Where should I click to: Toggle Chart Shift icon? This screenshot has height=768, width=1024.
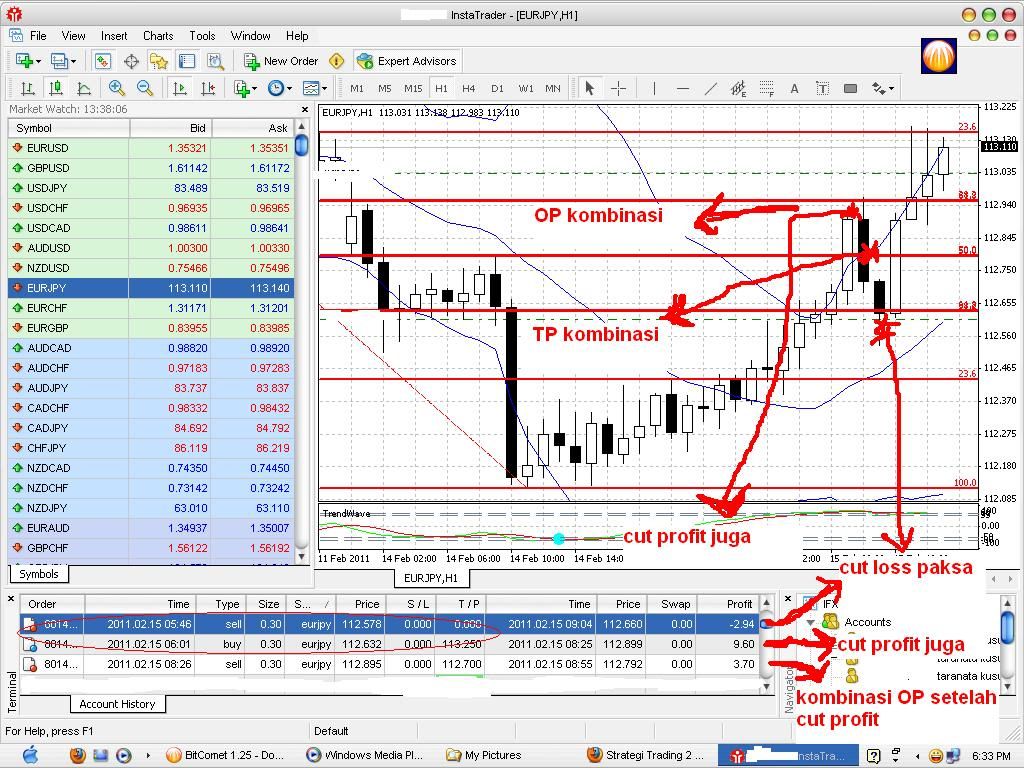pyautogui.click(x=208, y=88)
